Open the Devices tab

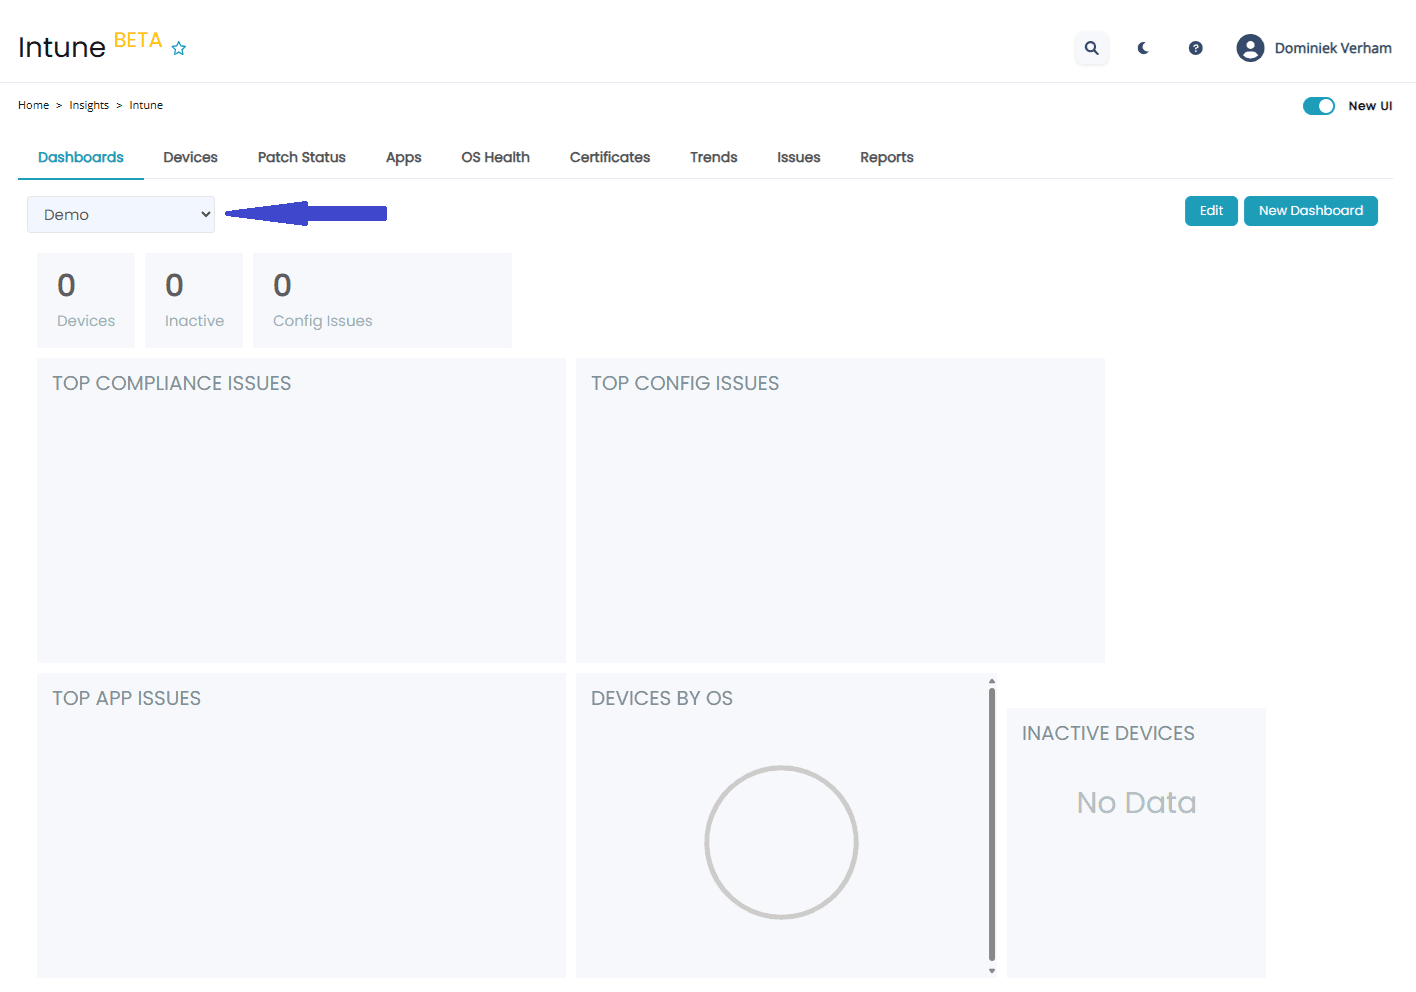[190, 157]
